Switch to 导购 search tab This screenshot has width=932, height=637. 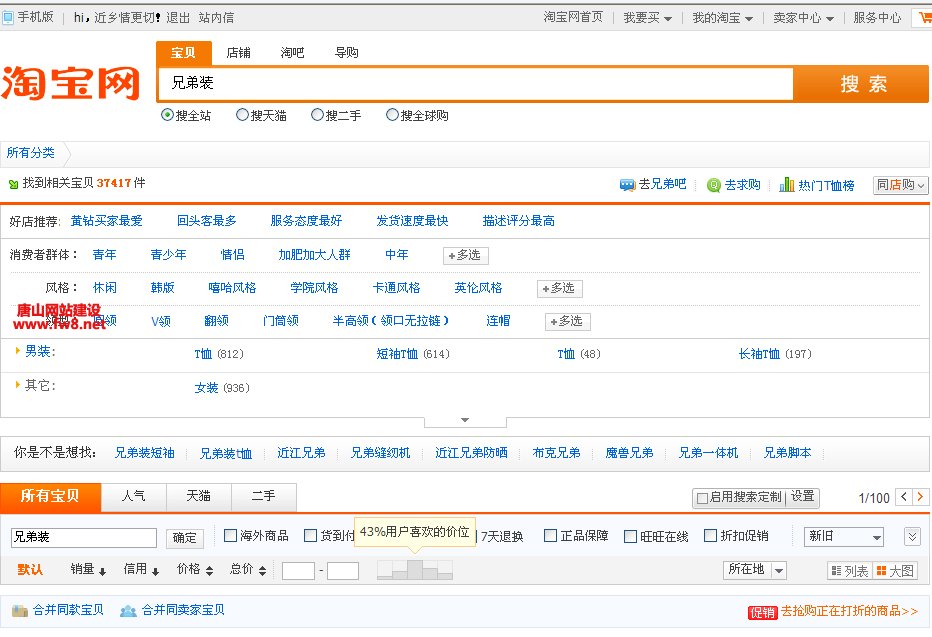coord(346,53)
